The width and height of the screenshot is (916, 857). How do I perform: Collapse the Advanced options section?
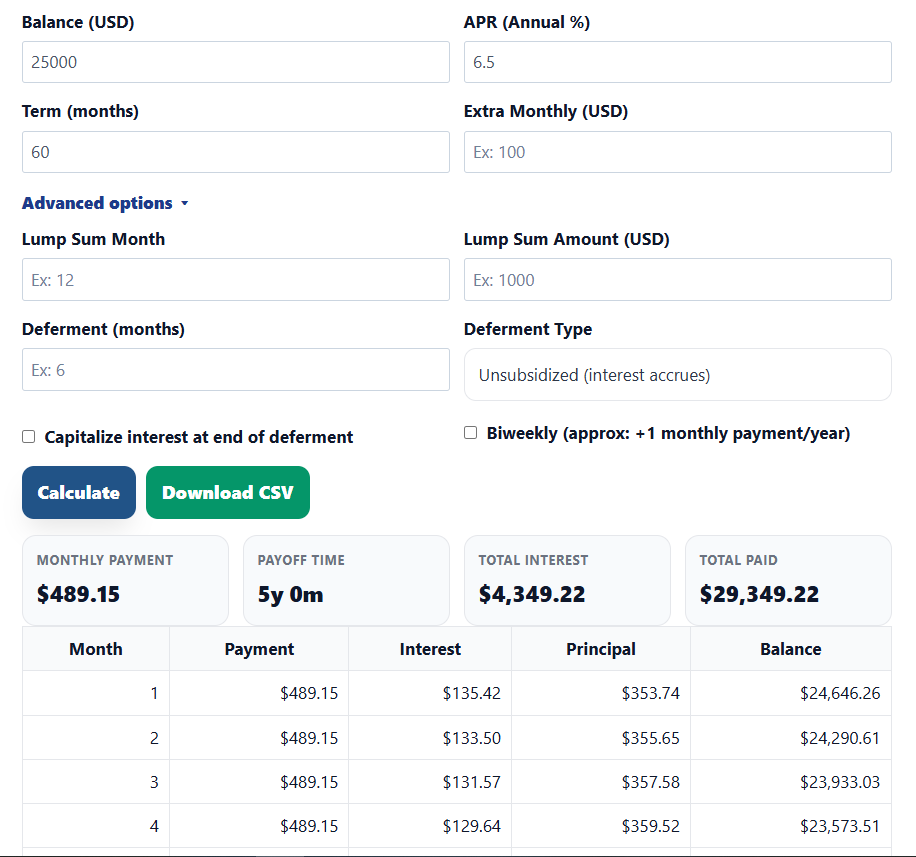[98, 203]
